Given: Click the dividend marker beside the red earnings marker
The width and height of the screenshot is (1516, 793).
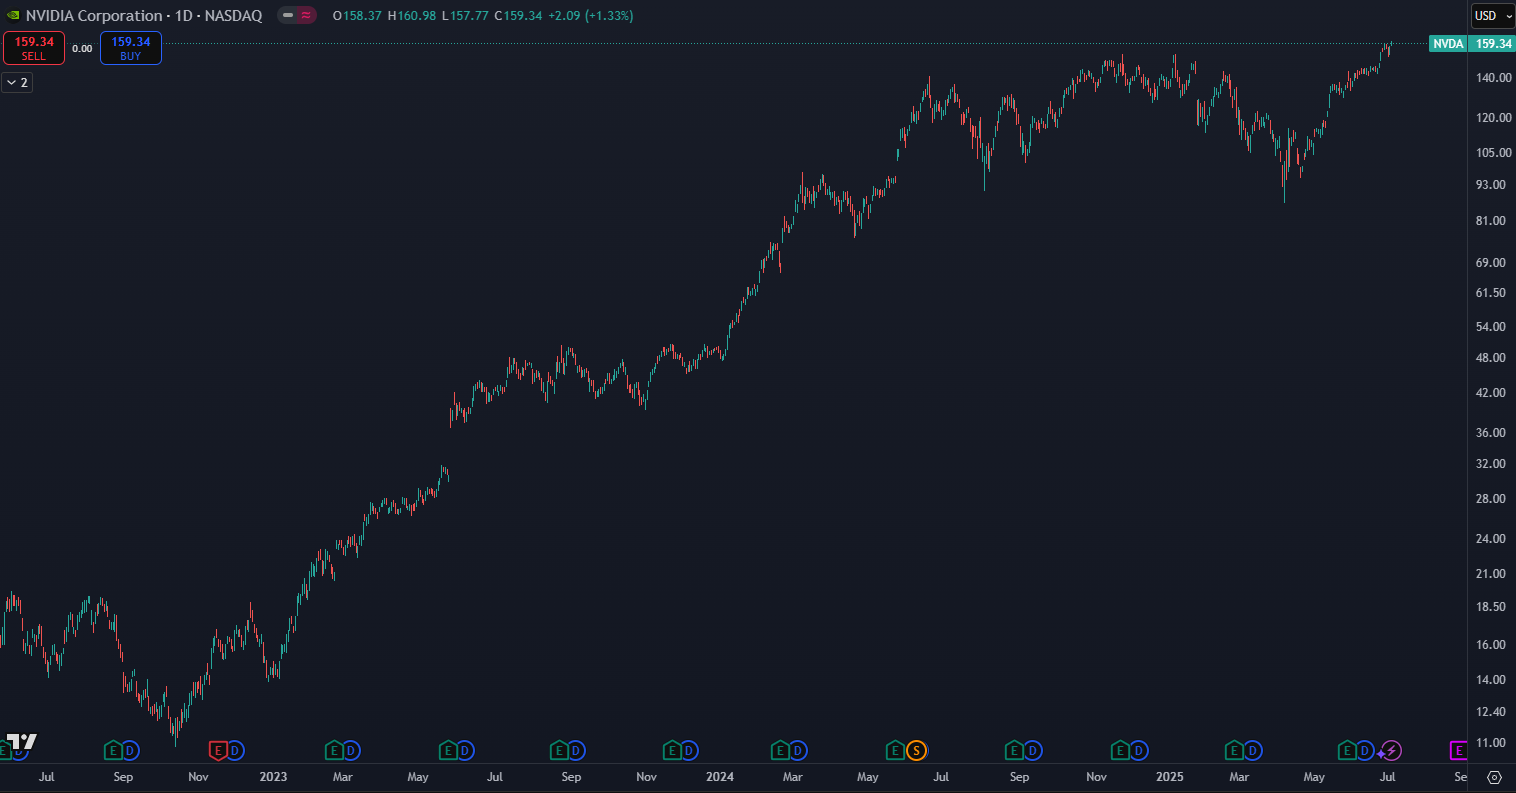Looking at the screenshot, I should tap(235, 750).
